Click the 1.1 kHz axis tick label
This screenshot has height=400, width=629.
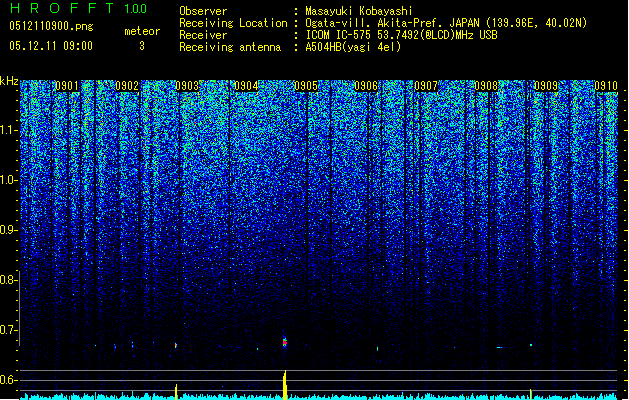pos(7,130)
